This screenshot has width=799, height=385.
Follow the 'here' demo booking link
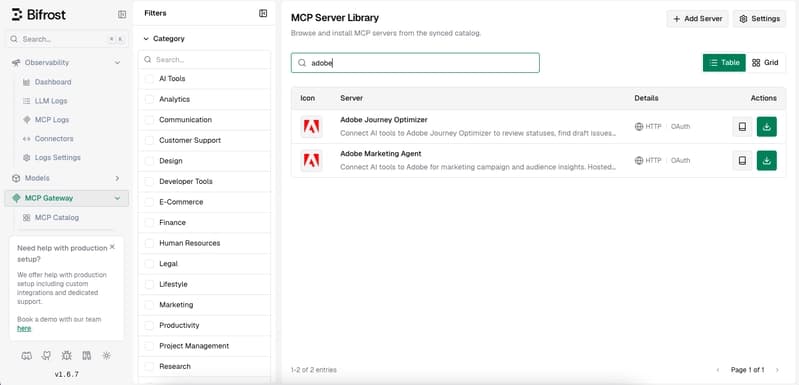click(x=24, y=328)
